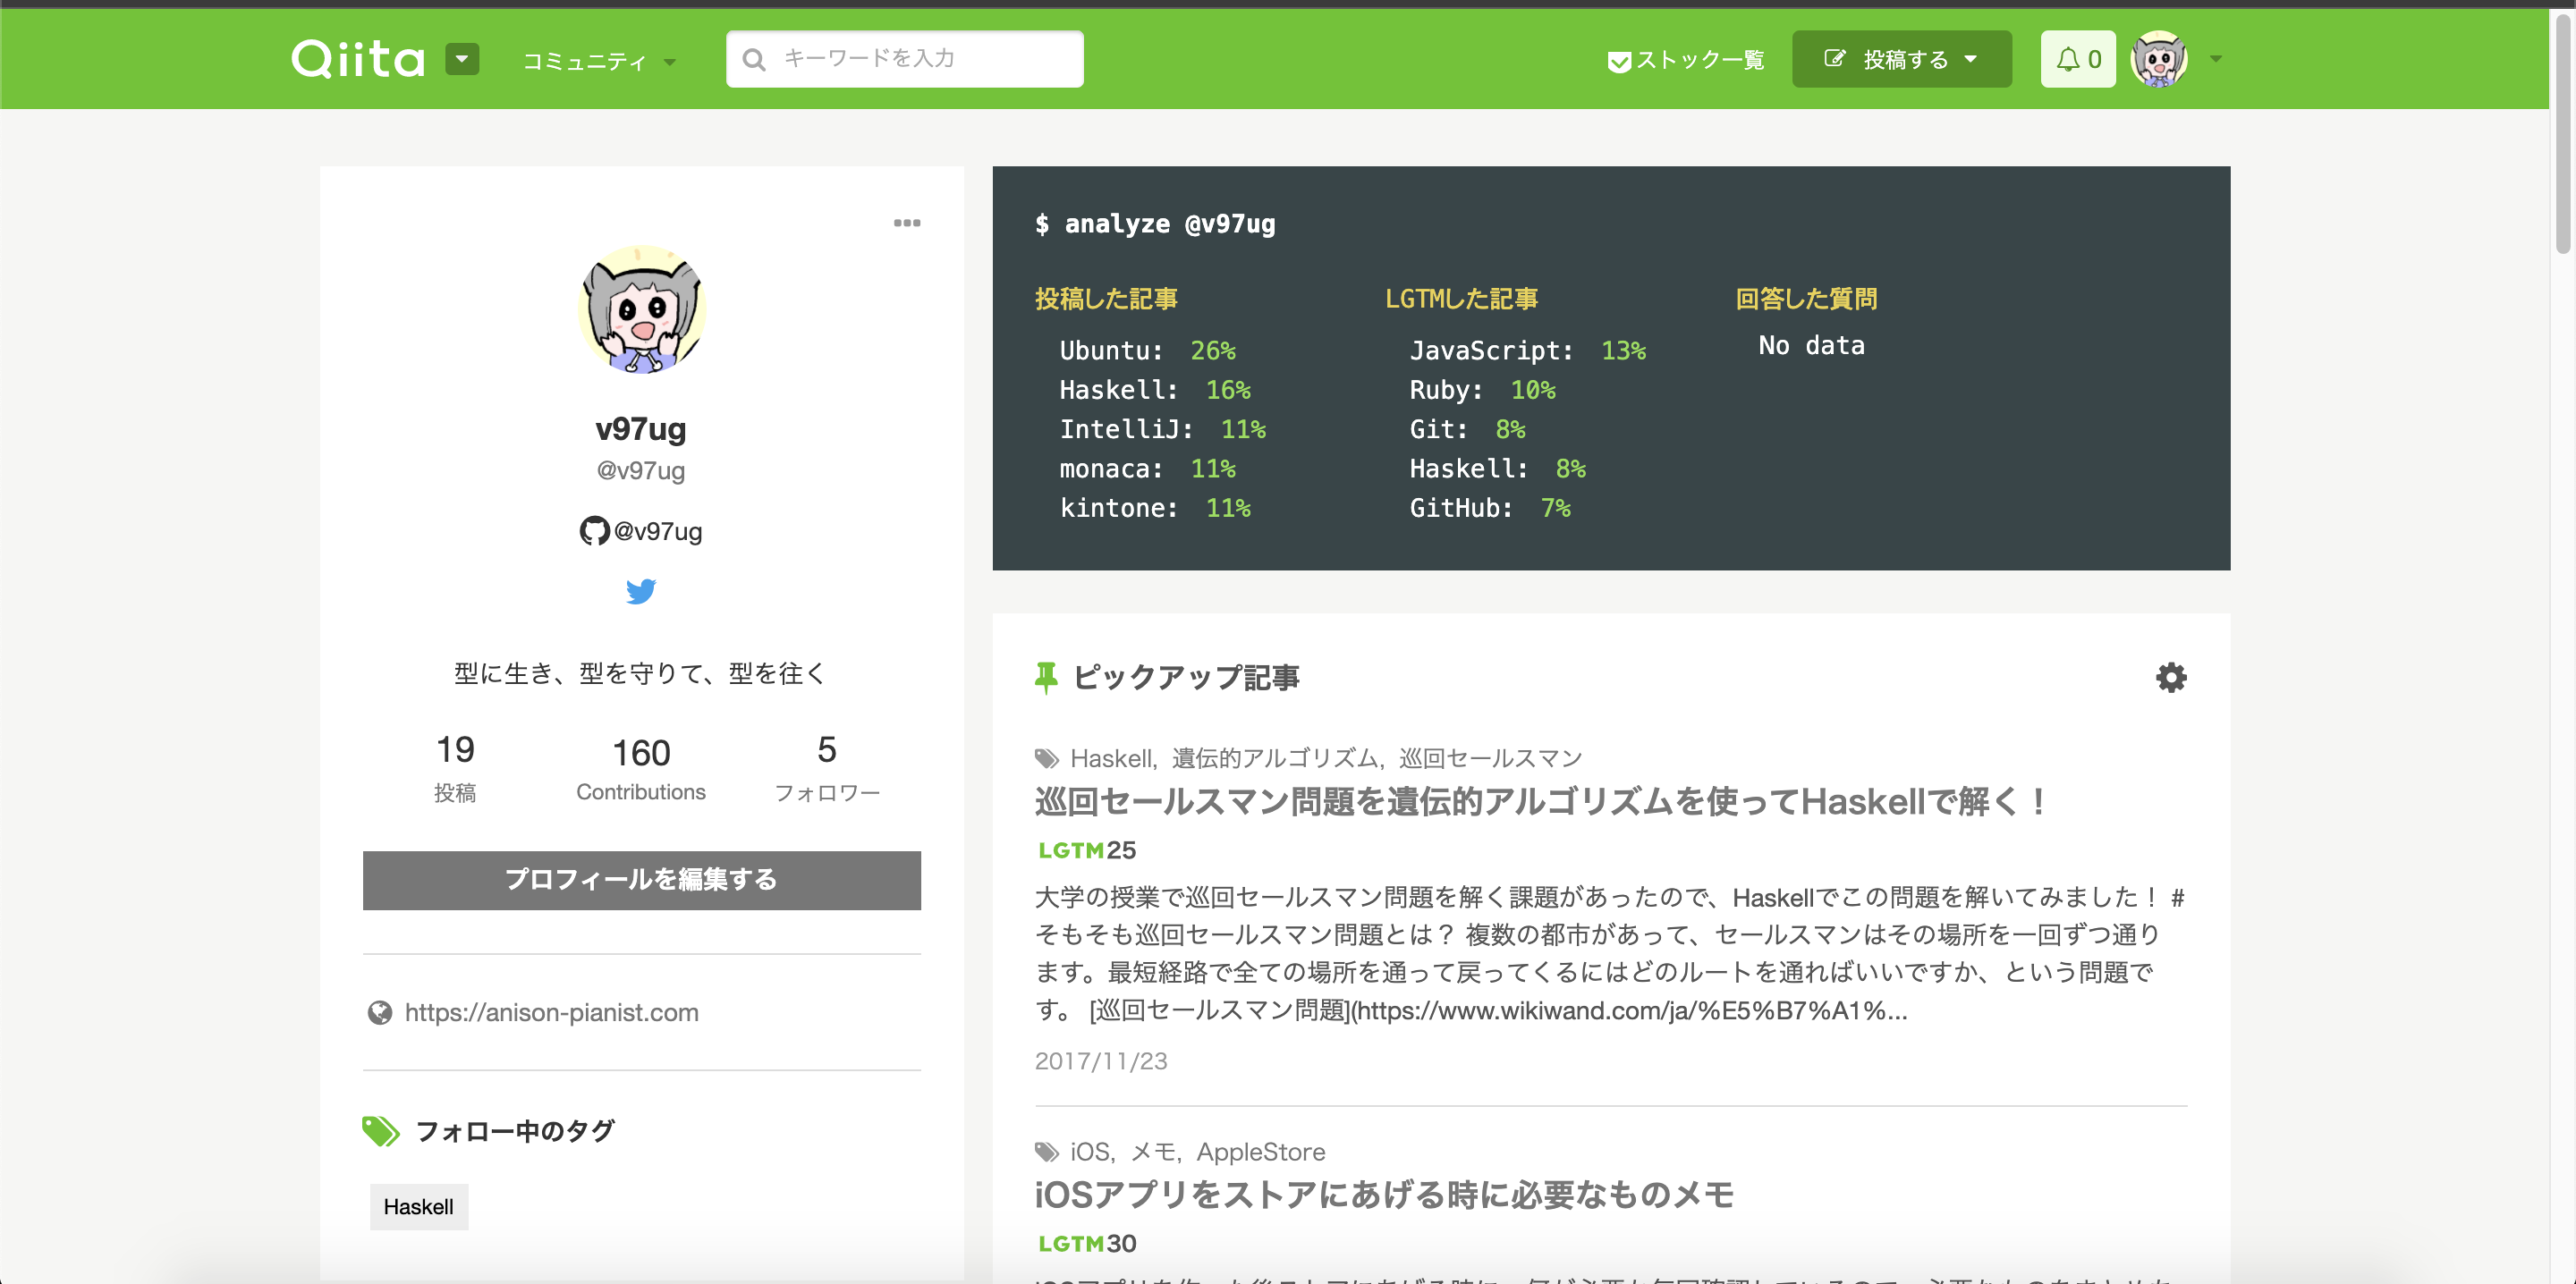Open the 投稿する post dropdown
The width and height of the screenshot is (2576, 1284).
pyautogui.click(x=1901, y=59)
